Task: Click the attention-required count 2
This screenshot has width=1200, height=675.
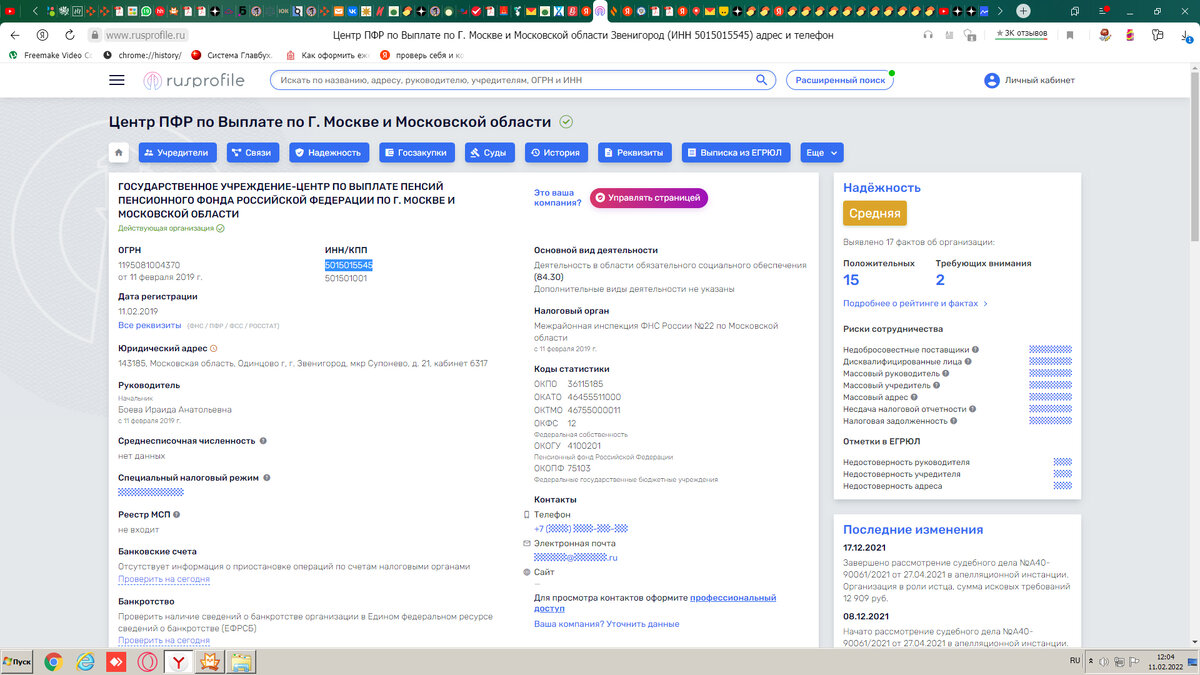Action: pyautogui.click(x=940, y=280)
